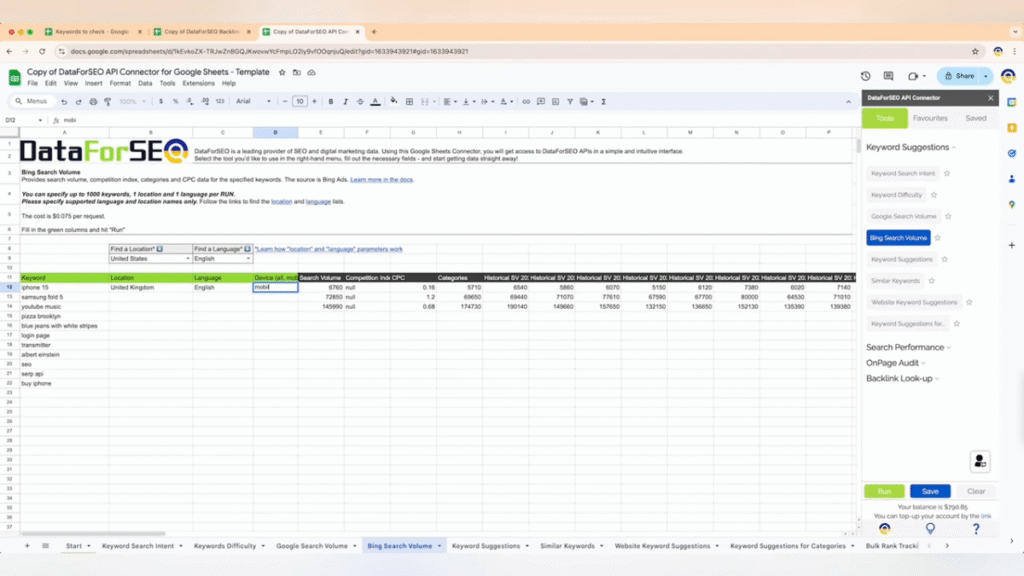Viewport: 1024px width, 576px height.
Task: Select the Paint format tool
Action: pyautogui.click(x=107, y=102)
